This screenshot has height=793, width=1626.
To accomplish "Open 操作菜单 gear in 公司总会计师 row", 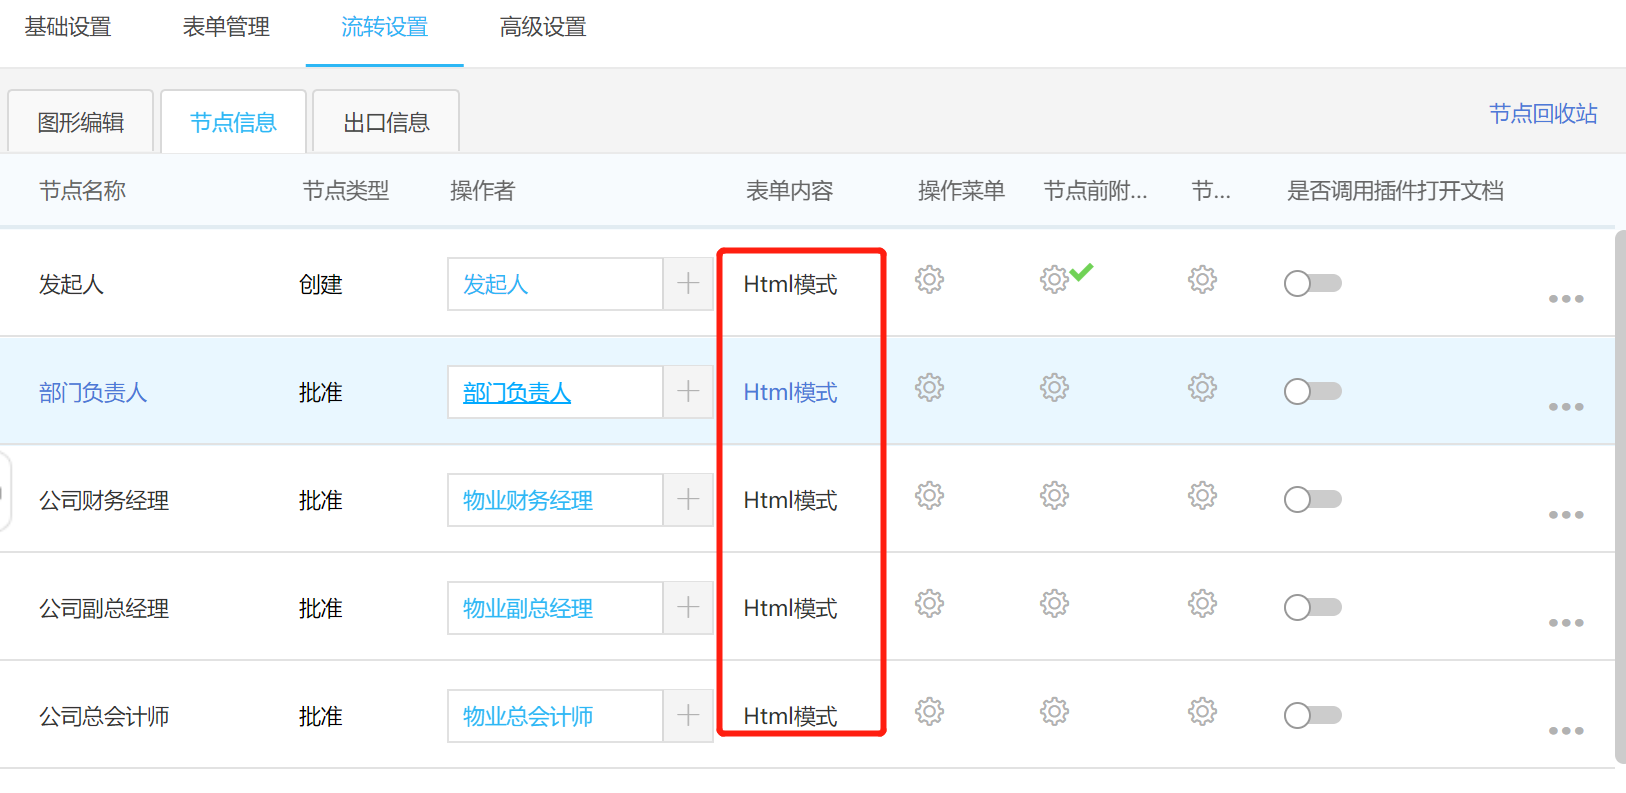I will pos(929,712).
